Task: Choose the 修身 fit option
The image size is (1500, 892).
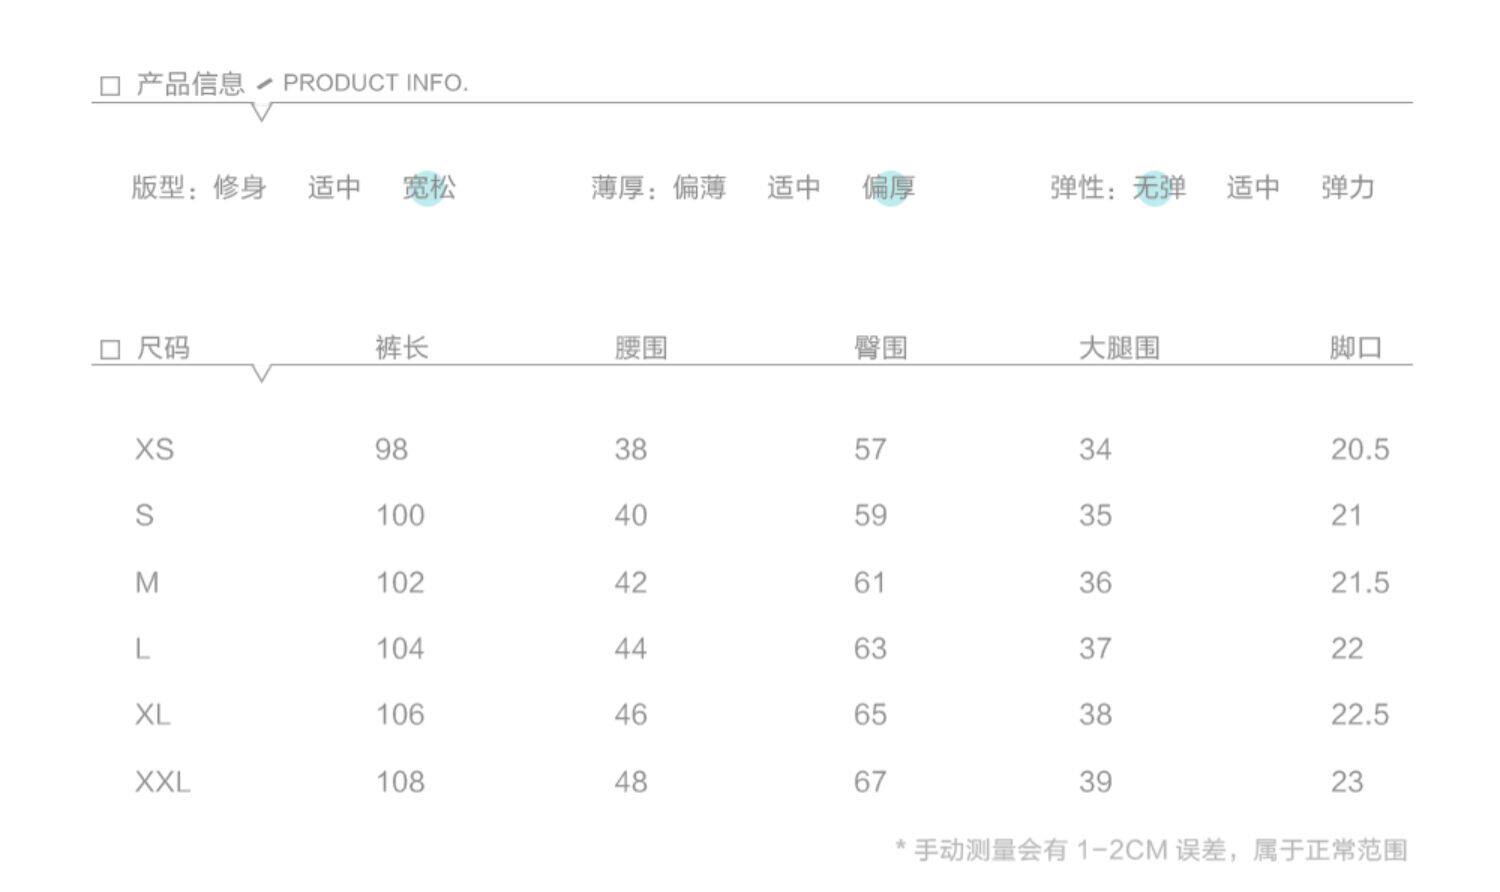Action: click(240, 188)
